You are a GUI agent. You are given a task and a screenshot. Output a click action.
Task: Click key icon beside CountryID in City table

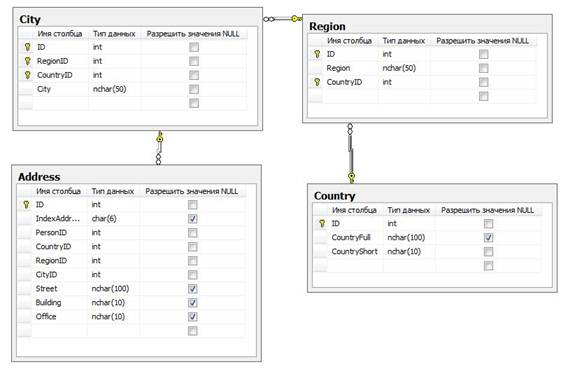pos(27,75)
